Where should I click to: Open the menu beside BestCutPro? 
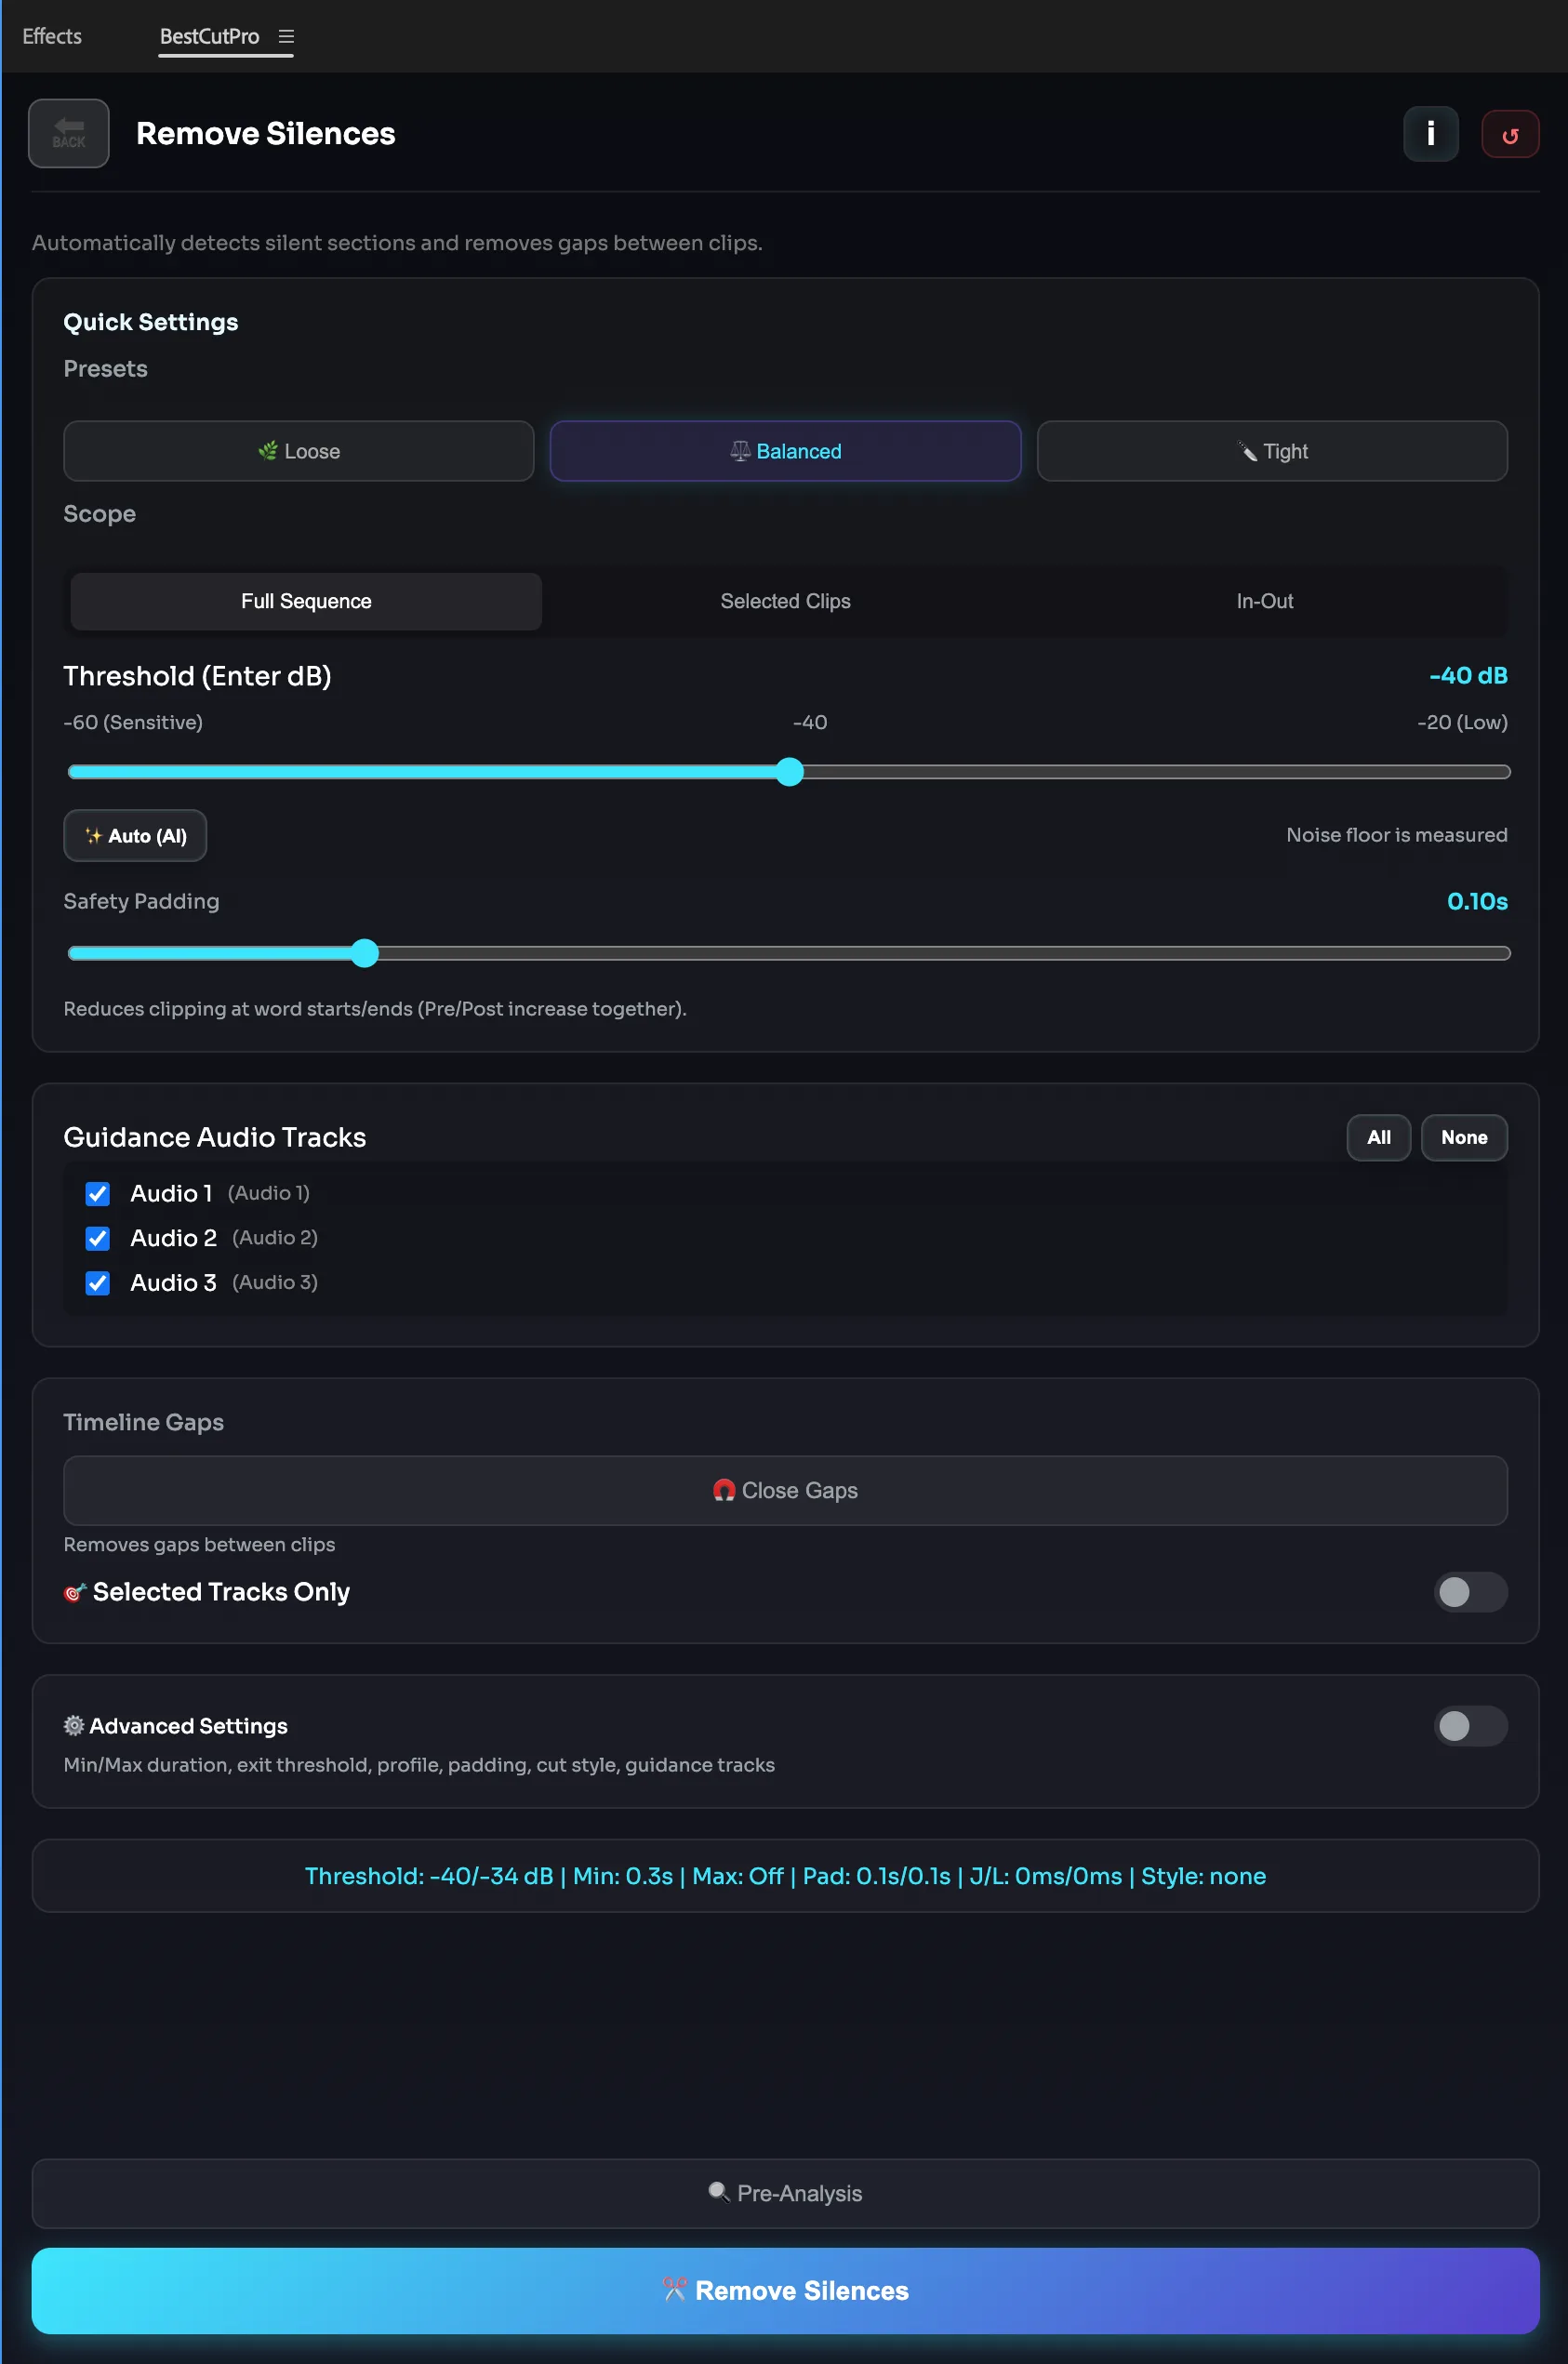(286, 35)
